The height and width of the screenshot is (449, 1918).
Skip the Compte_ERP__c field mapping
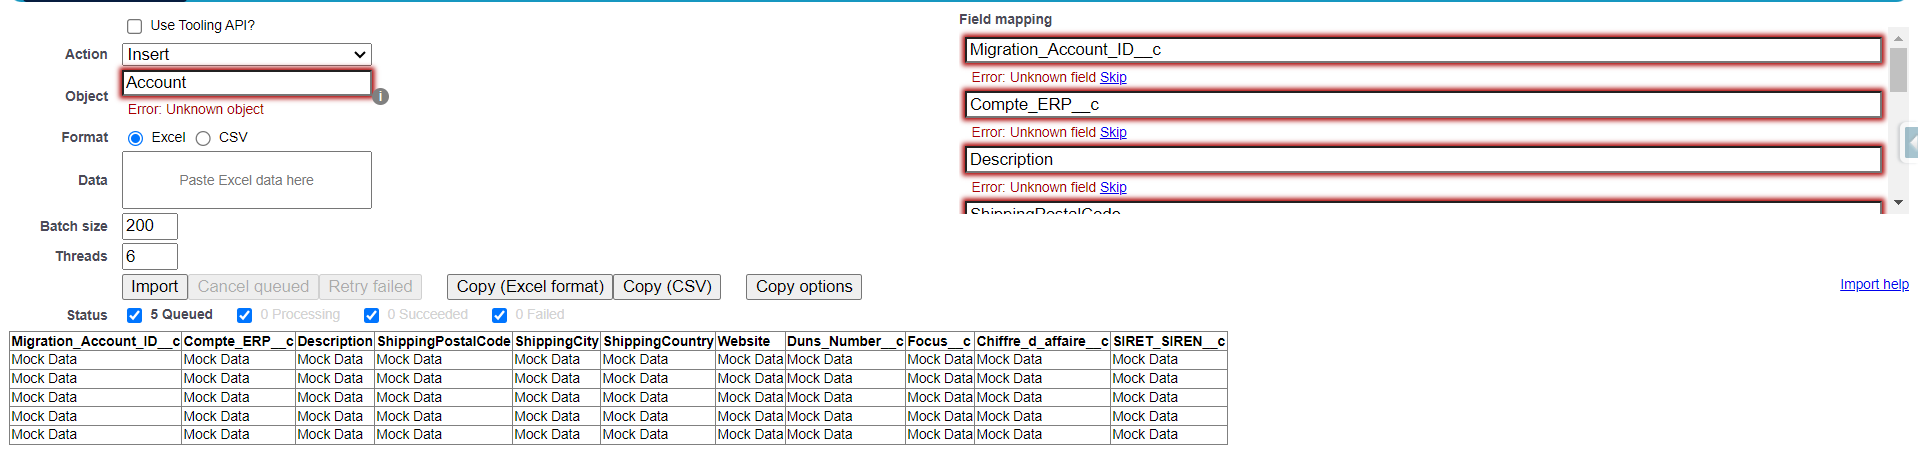(x=1113, y=132)
